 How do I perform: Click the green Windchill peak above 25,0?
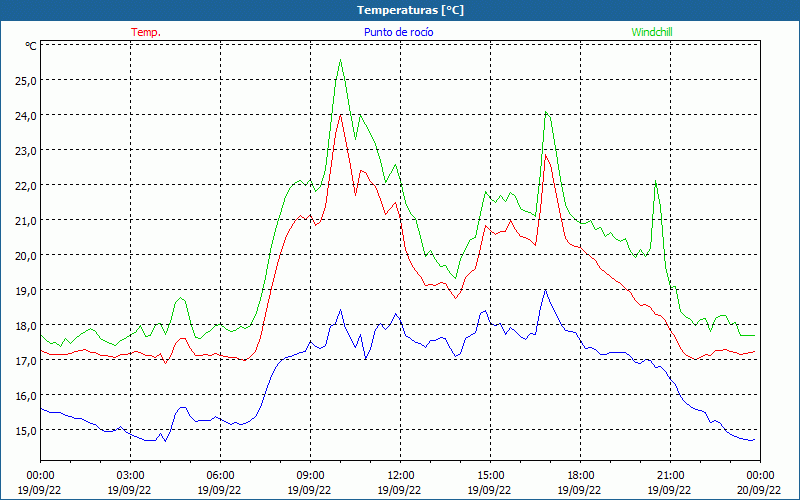(340, 60)
